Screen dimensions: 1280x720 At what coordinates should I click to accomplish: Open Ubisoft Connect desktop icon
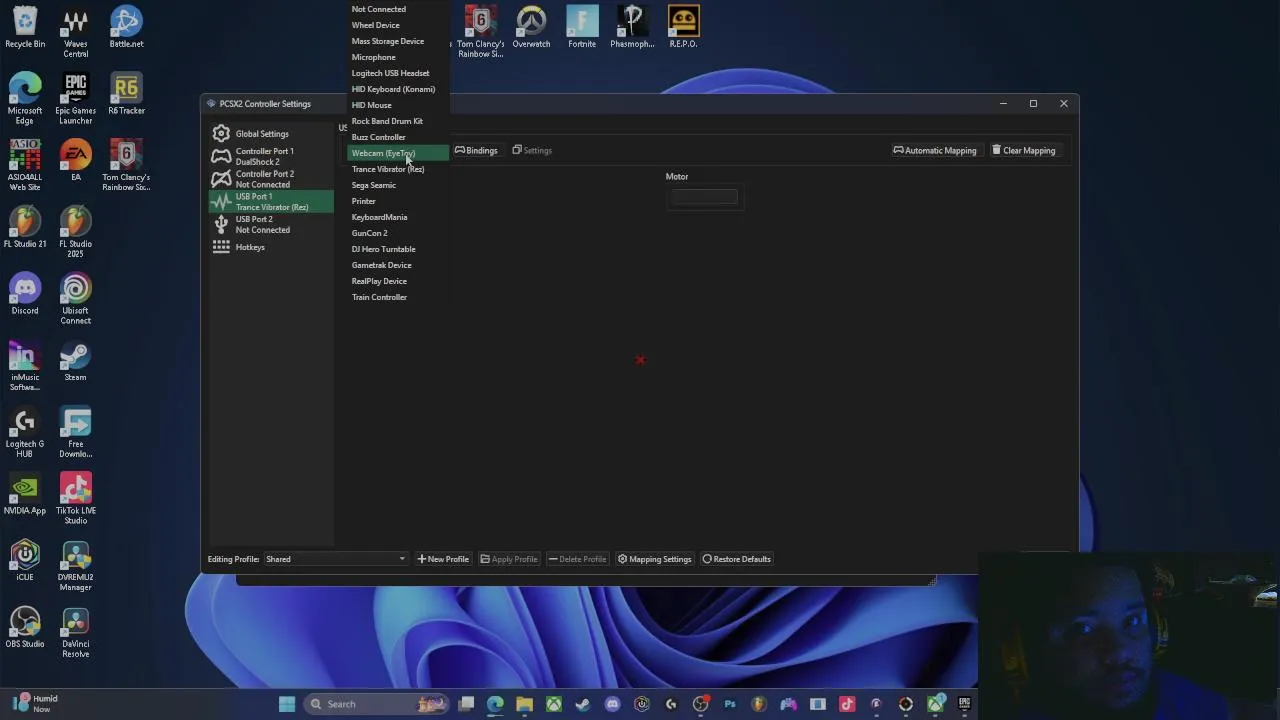click(x=75, y=299)
